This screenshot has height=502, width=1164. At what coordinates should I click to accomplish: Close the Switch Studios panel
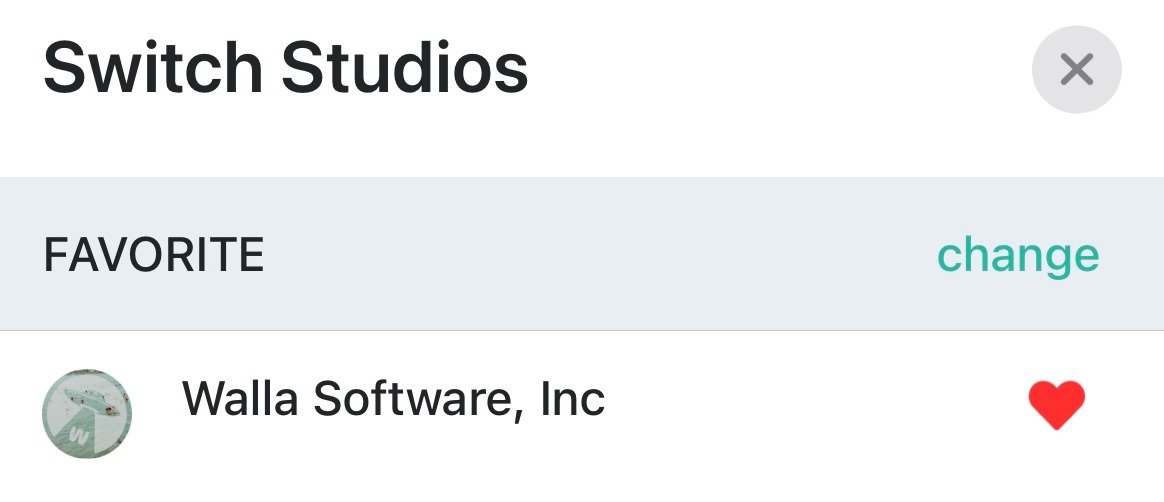click(x=1076, y=69)
